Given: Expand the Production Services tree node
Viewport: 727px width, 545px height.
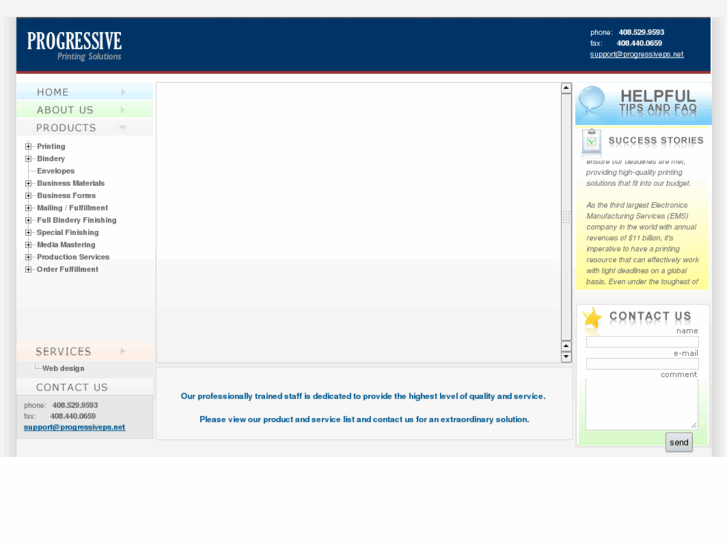Looking at the screenshot, I should pos(28,257).
